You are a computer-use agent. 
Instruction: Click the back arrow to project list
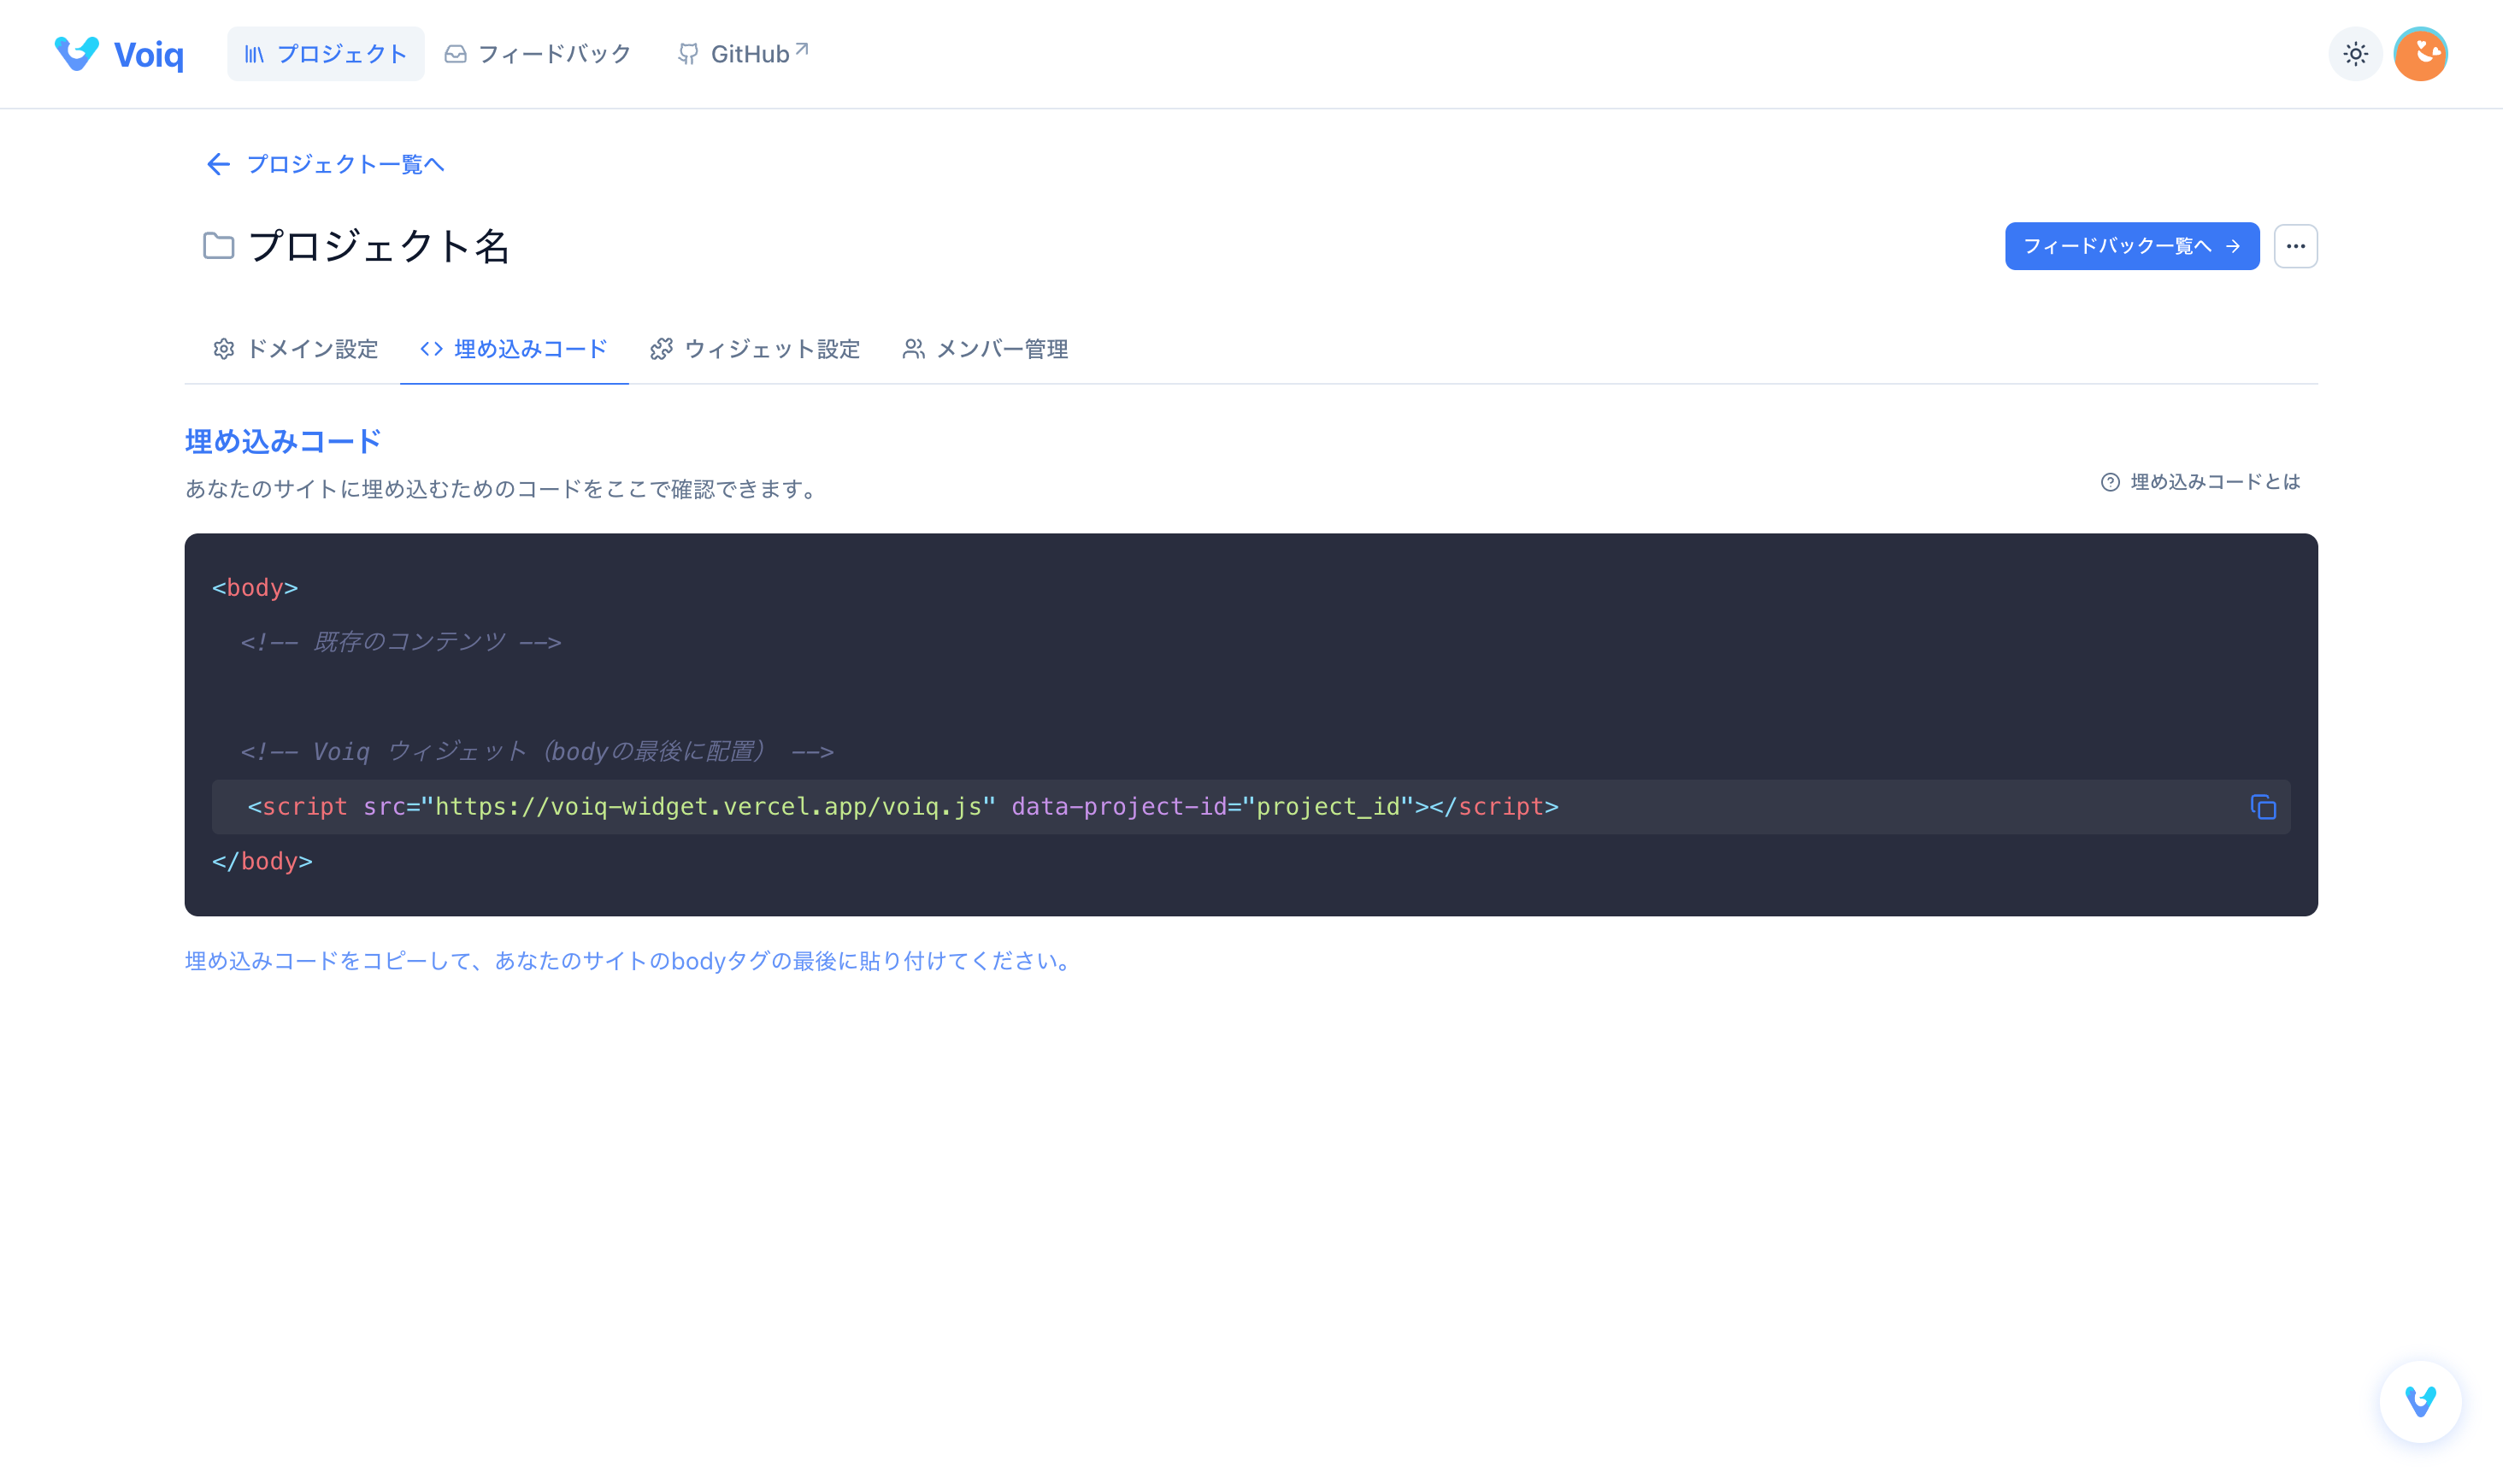[x=217, y=164]
